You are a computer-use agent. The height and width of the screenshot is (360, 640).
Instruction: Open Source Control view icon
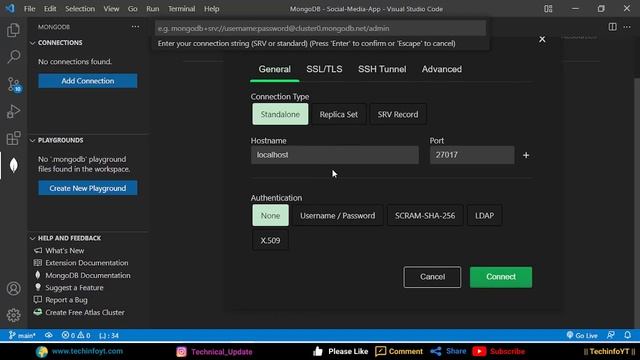tap(13, 84)
